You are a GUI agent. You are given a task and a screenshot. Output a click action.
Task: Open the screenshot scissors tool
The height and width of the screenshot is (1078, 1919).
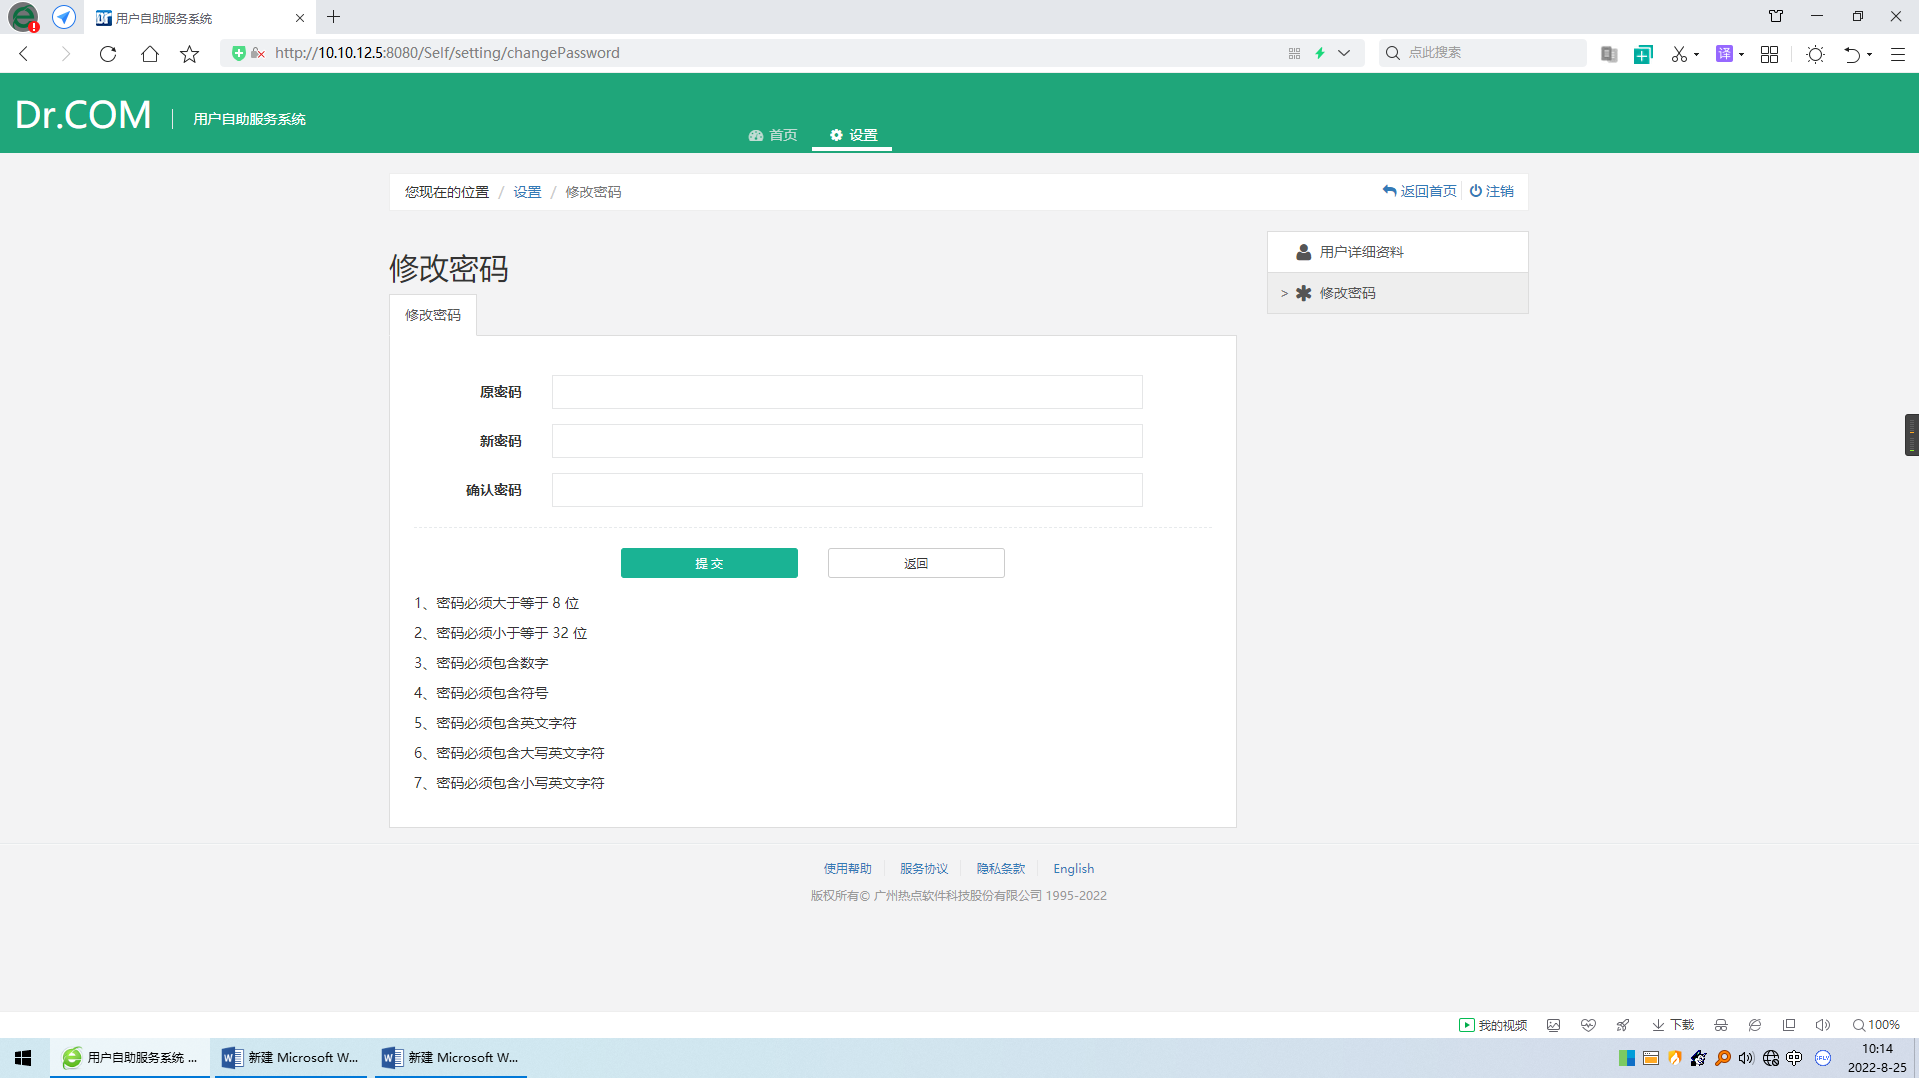tap(1678, 54)
